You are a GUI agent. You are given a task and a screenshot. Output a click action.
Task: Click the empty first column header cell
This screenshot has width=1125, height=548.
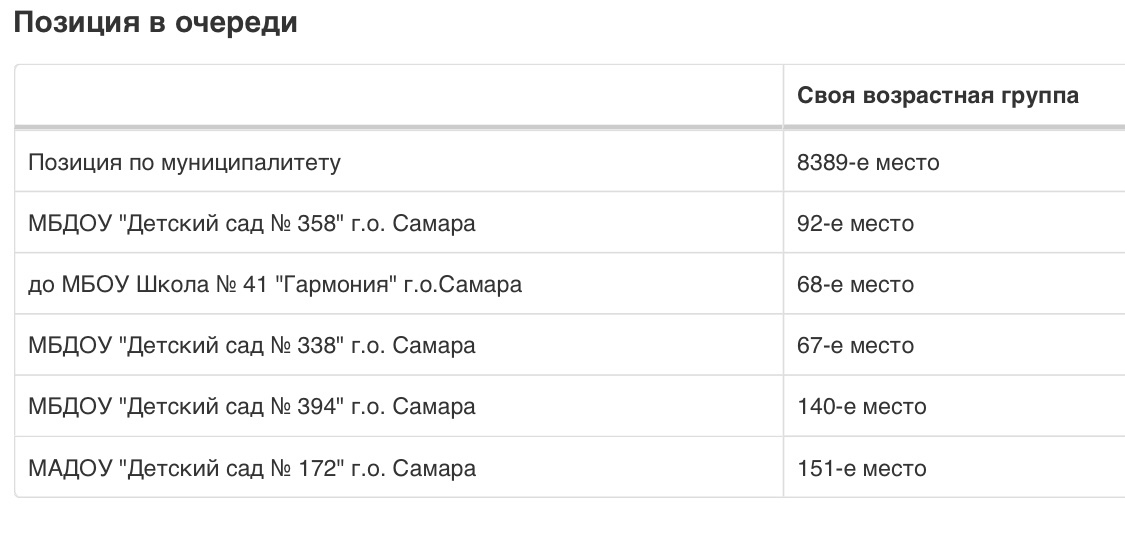pos(399,95)
